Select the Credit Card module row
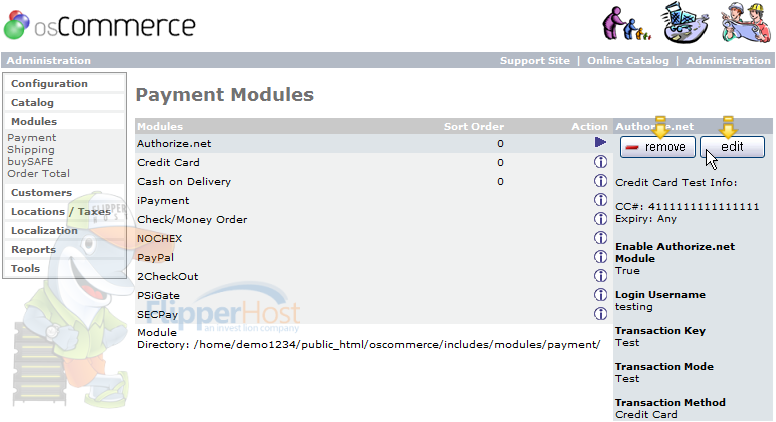The image size is (776, 422). pos(374,162)
